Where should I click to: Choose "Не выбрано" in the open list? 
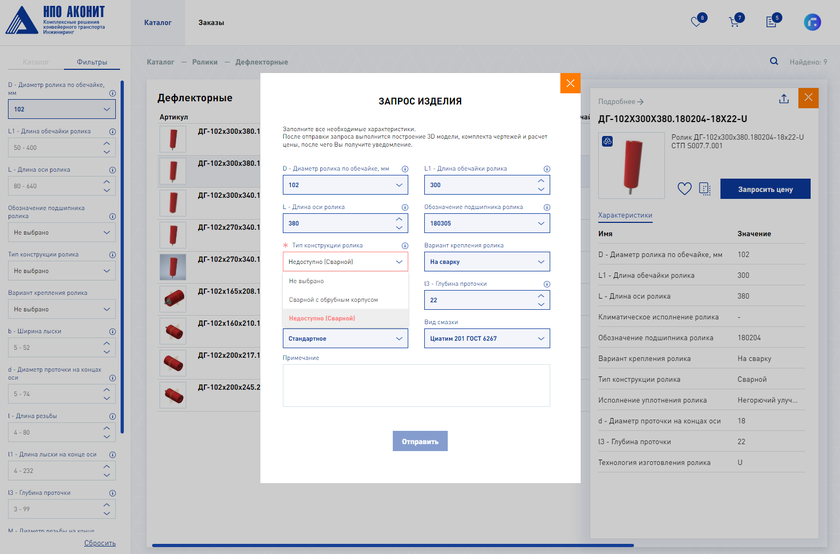[x=306, y=281]
